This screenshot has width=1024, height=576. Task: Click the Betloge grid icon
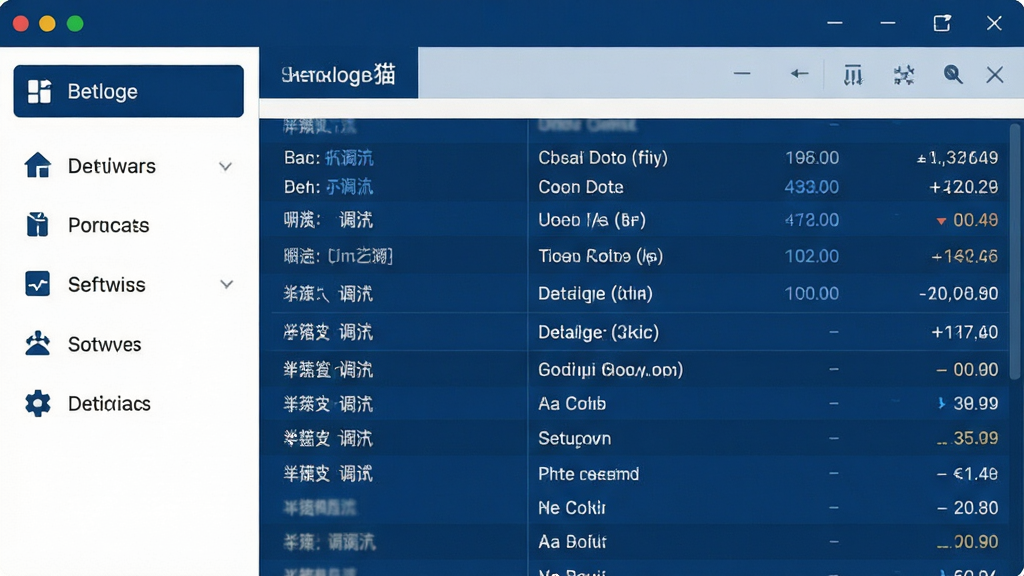39,91
